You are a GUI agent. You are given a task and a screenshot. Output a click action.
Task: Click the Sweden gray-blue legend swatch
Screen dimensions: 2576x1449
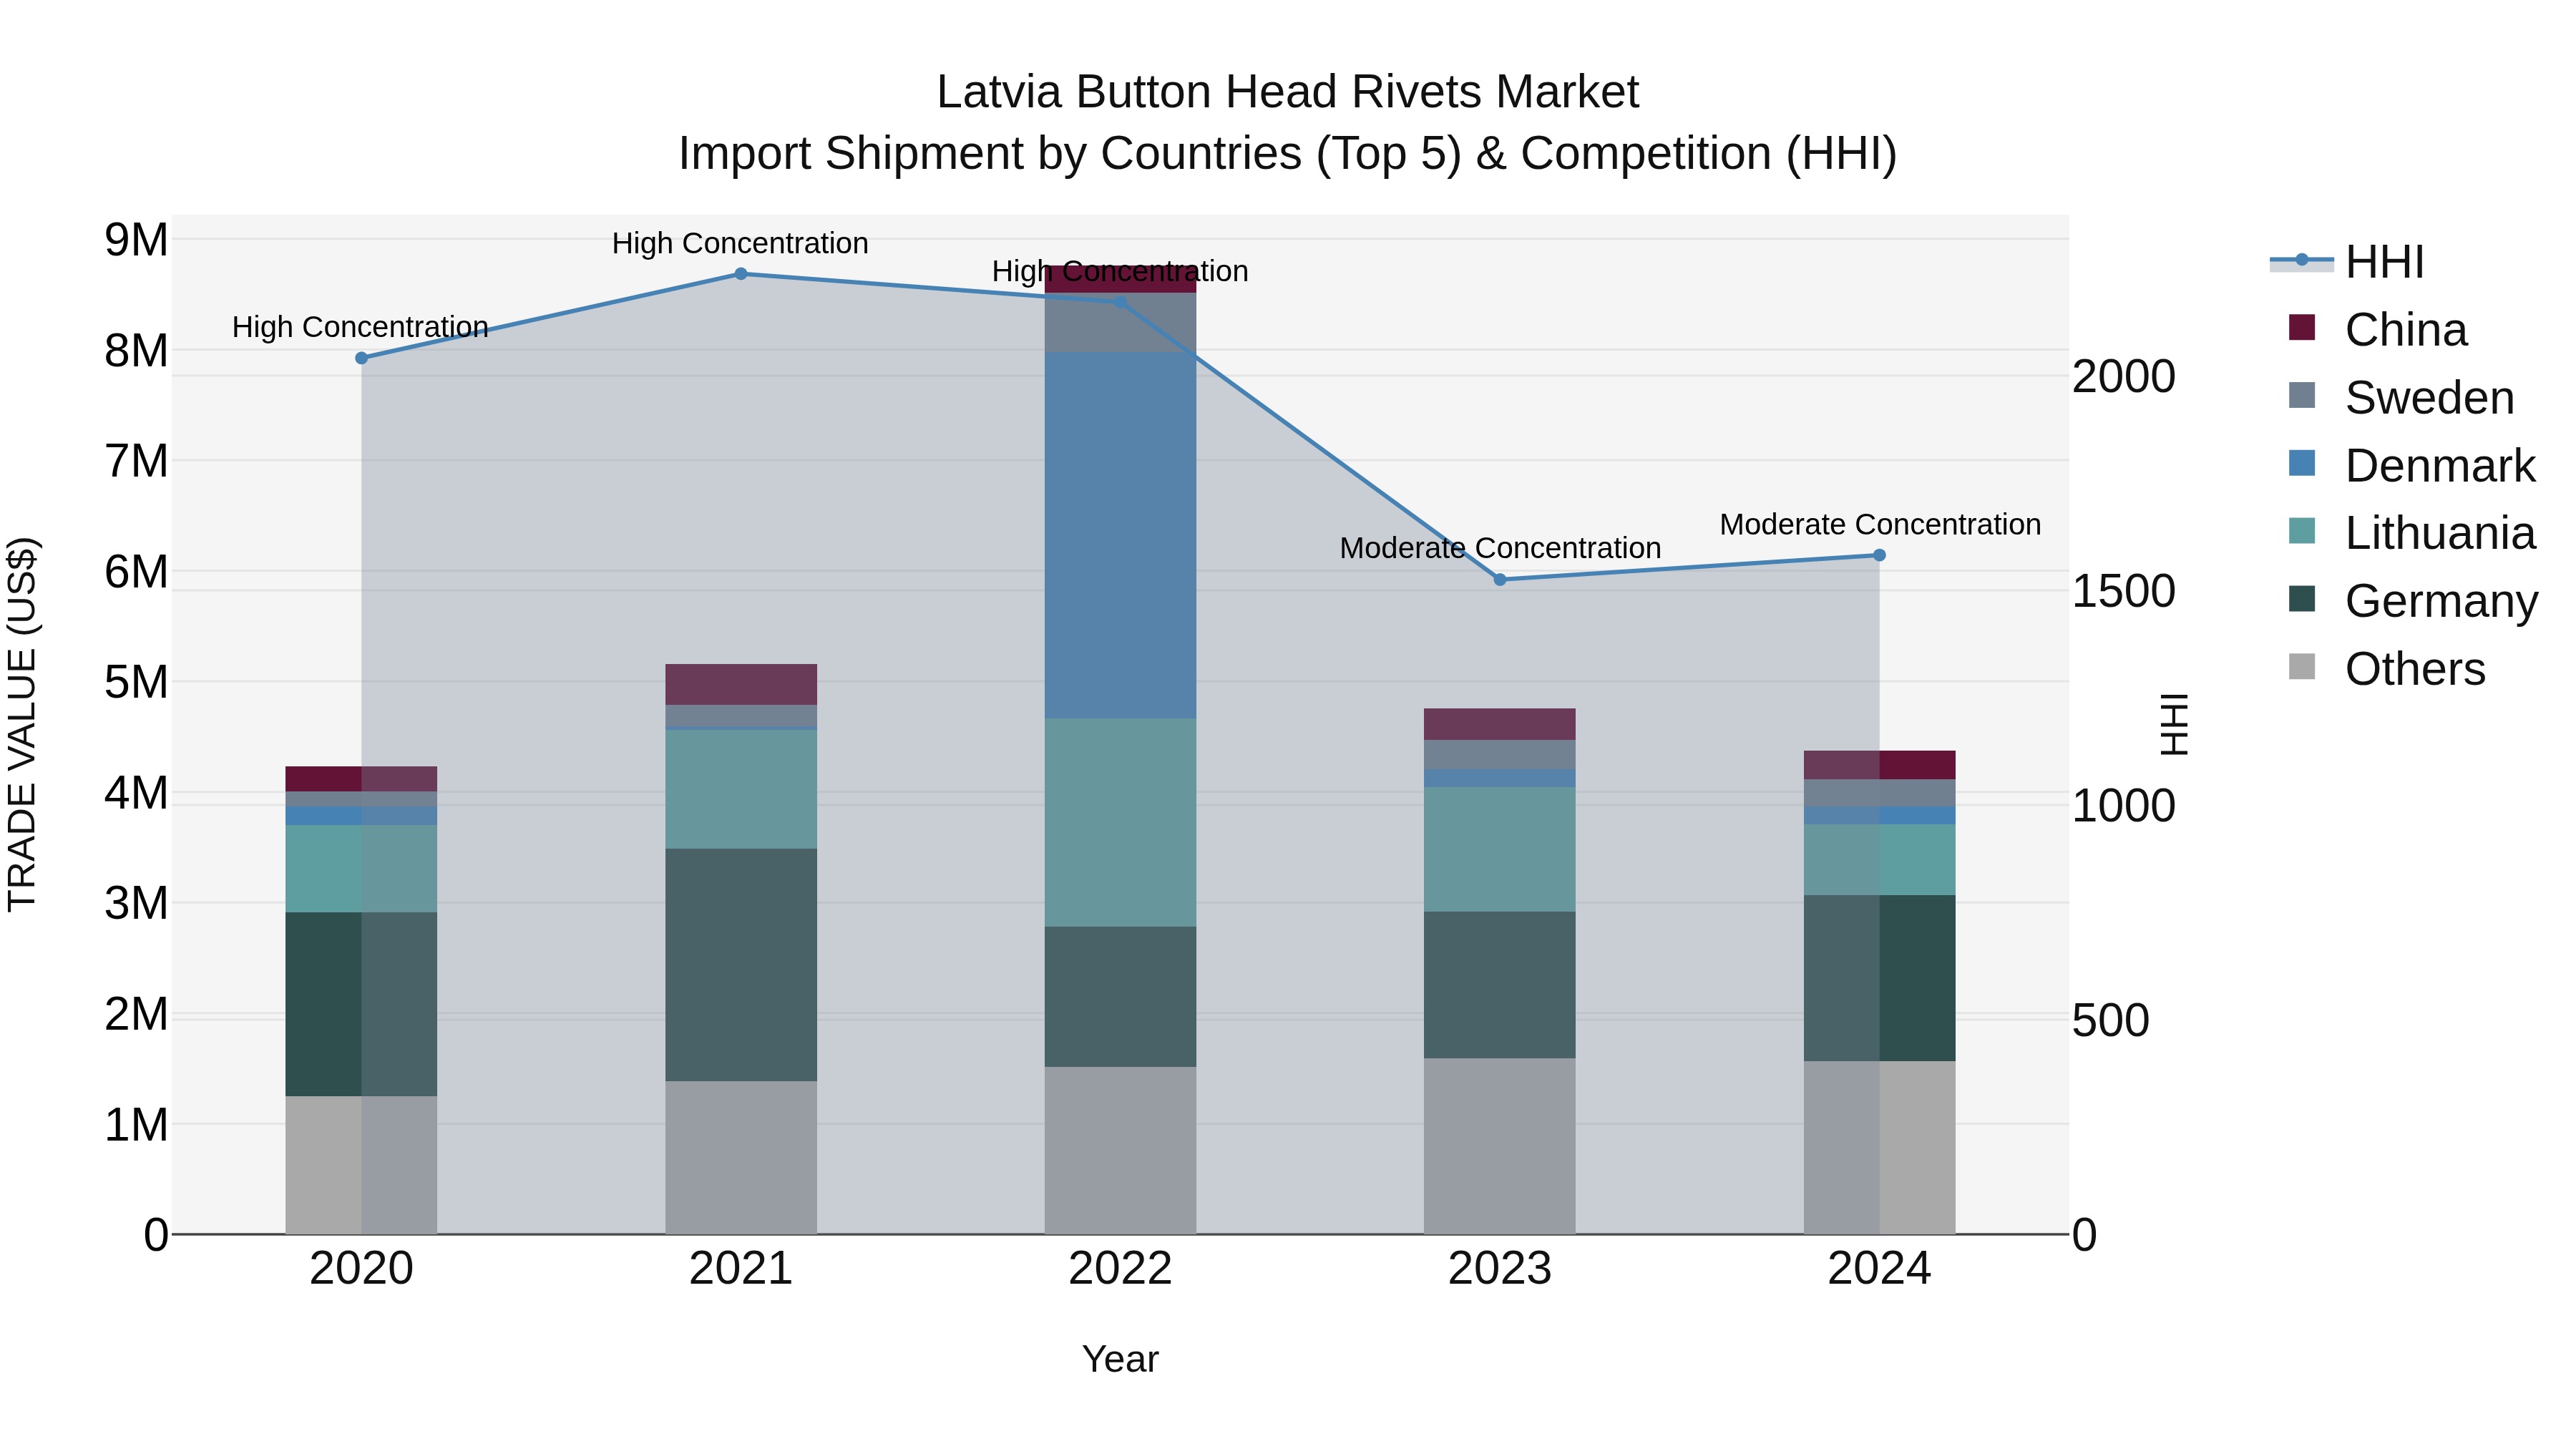pos(2302,395)
